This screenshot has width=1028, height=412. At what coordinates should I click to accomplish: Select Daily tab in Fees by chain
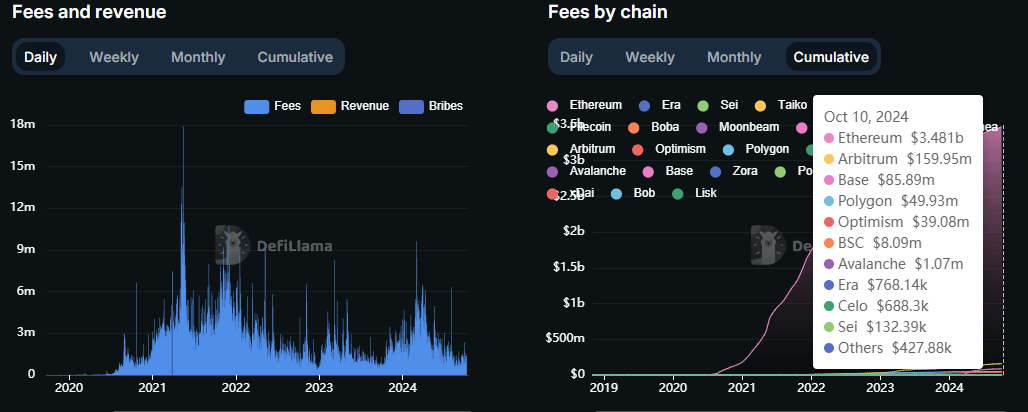point(576,57)
